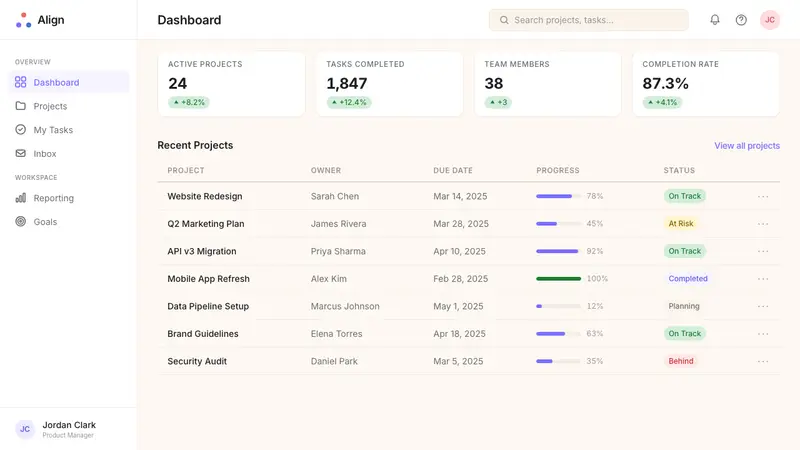Open more options for Brand Guidelines row
Image resolution: width=800 pixels, height=450 pixels.
pyautogui.click(x=763, y=334)
